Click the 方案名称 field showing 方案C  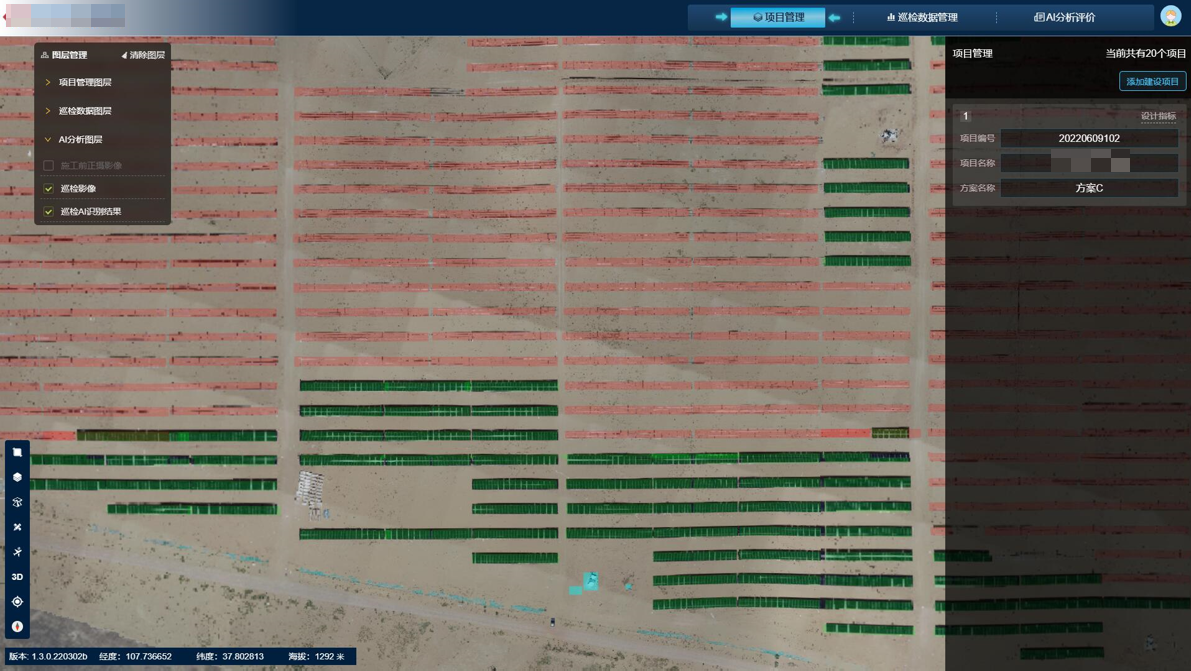tap(1088, 188)
